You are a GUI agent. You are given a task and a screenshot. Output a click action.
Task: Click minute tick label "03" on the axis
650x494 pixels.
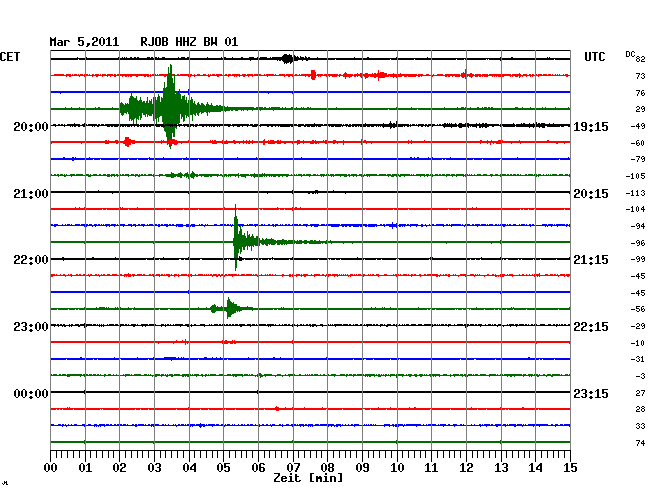(154, 468)
